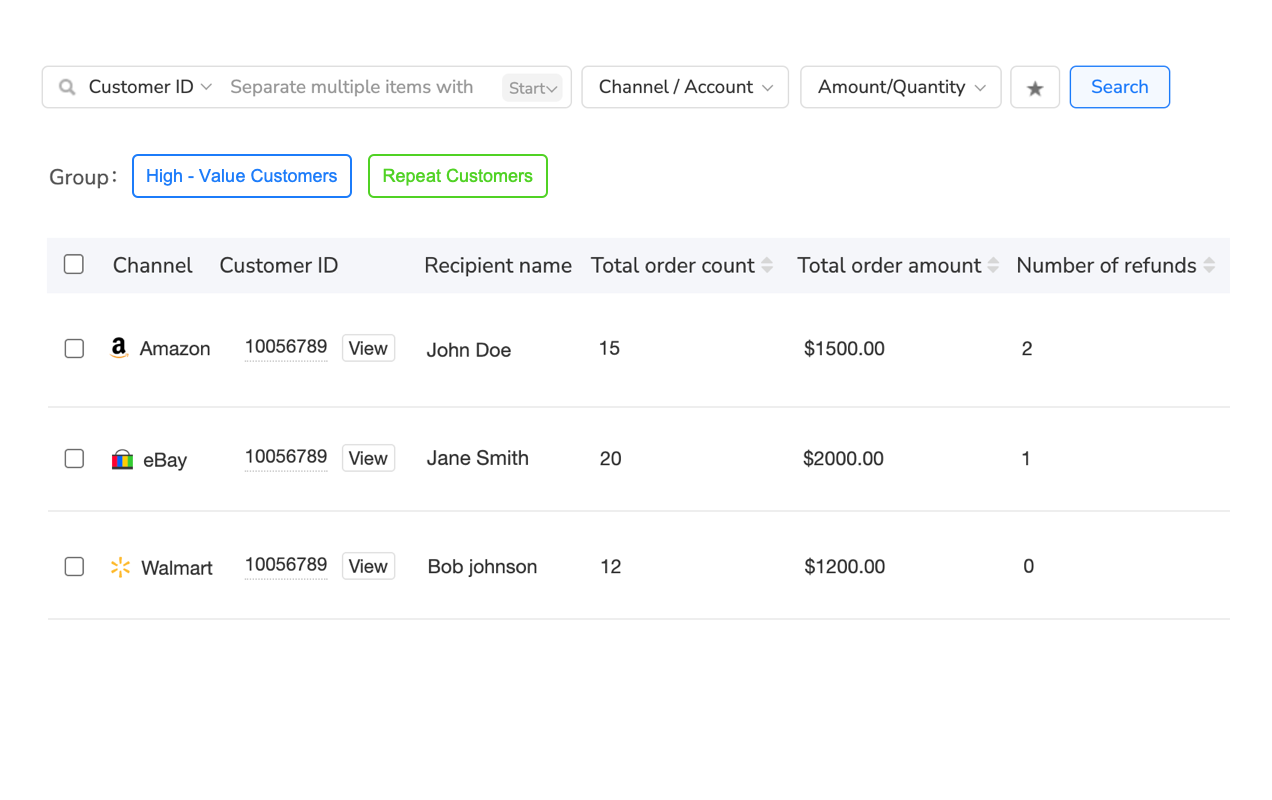Click View next to Jane Smith's customer ID
The image size is (1272, 800).
(x=368, y=458)
